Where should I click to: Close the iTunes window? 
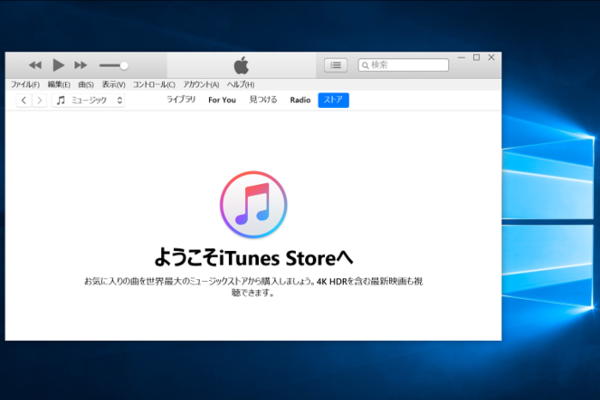[491, 57]
